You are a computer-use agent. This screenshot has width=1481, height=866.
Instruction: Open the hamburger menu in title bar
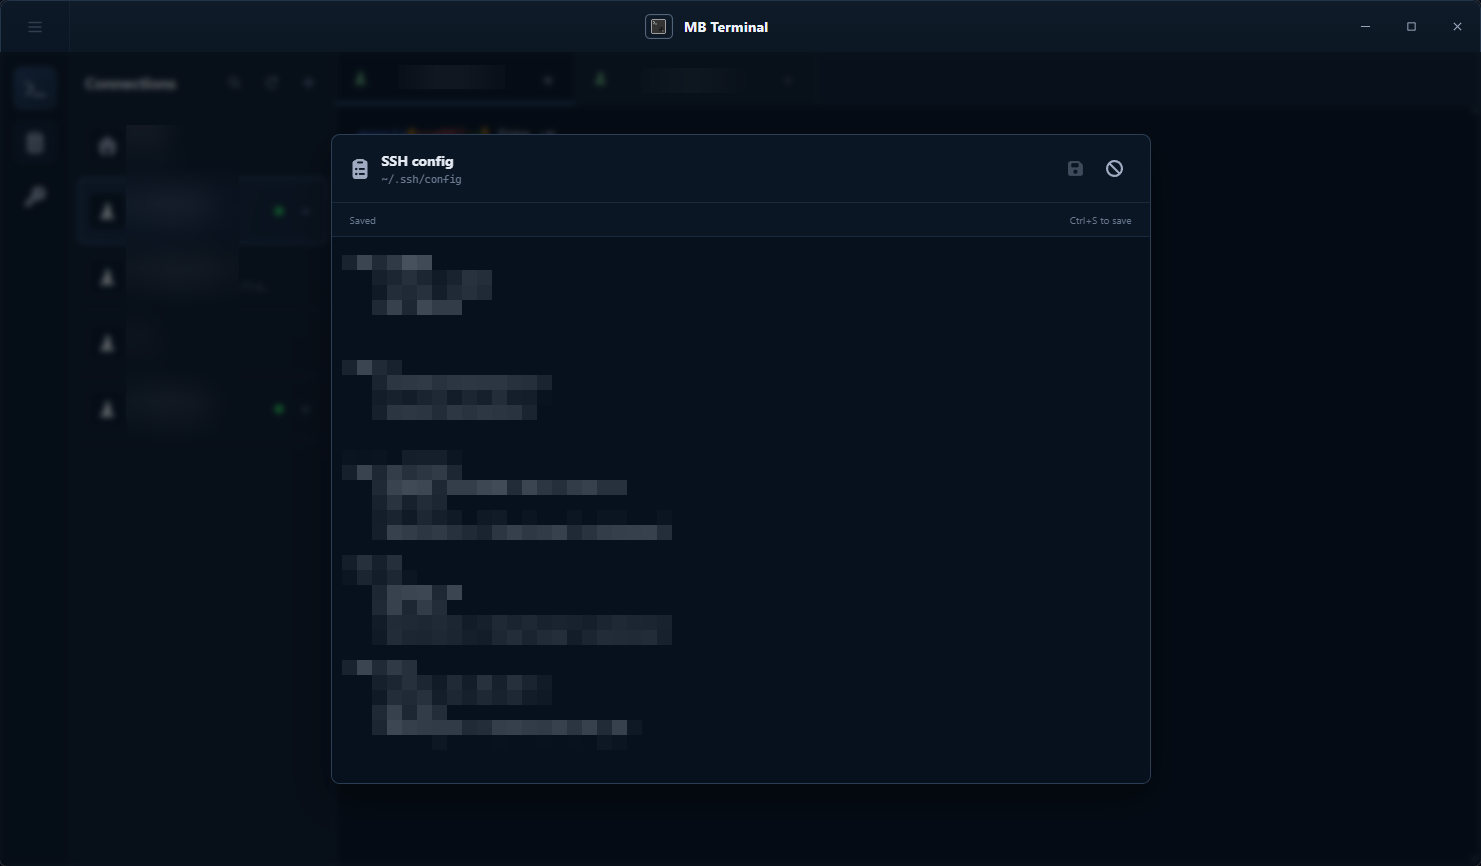pyautogui.click(x=35, y=27)
